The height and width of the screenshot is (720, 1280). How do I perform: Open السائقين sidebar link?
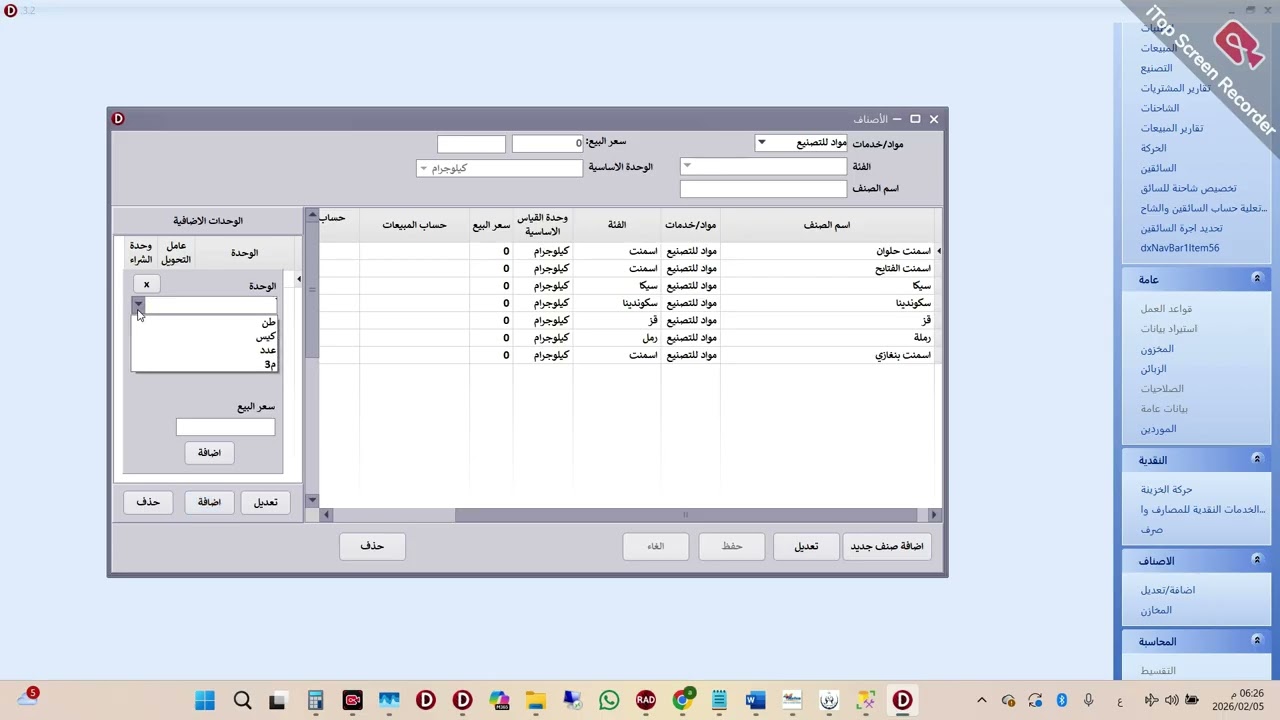1158,168
